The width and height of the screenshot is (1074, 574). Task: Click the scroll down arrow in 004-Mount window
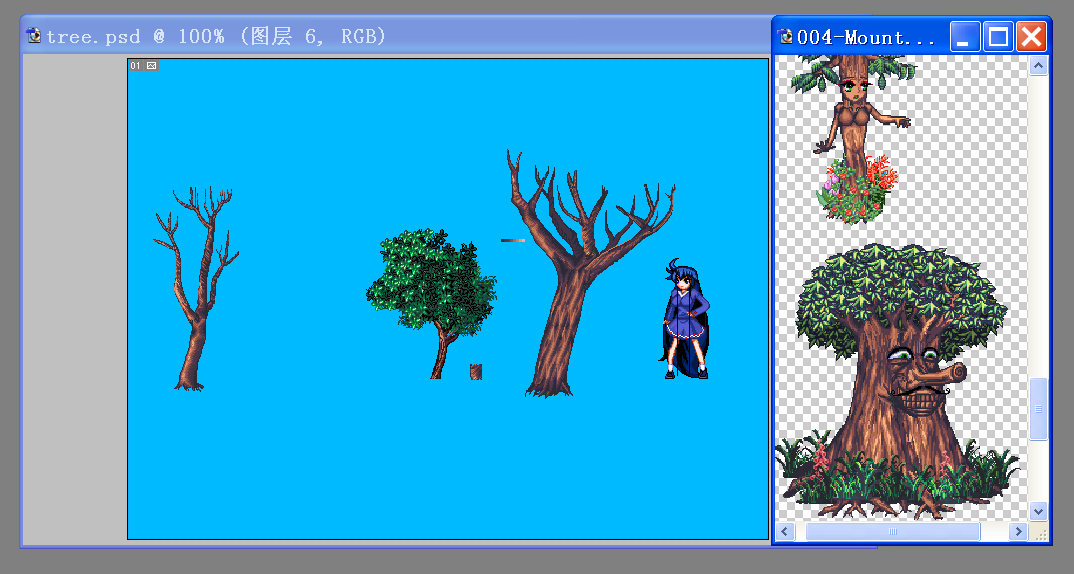pyautogui.click(x=1038, y=511)
